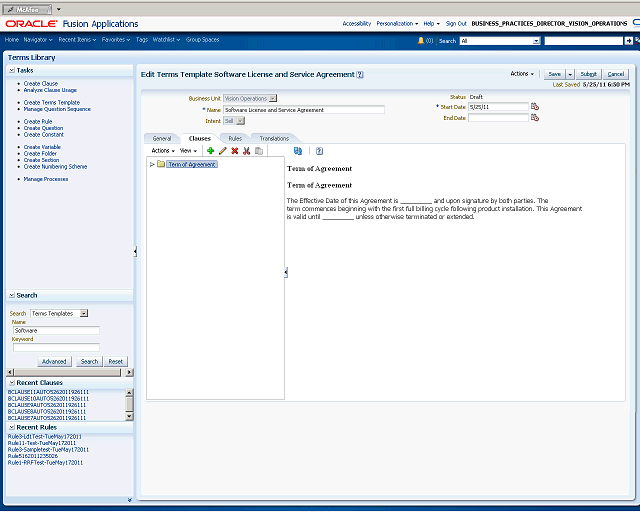The width and height of the screenshot is (640, 512).
Task: Click the Manage Processes link
Action: click(46, 179)
